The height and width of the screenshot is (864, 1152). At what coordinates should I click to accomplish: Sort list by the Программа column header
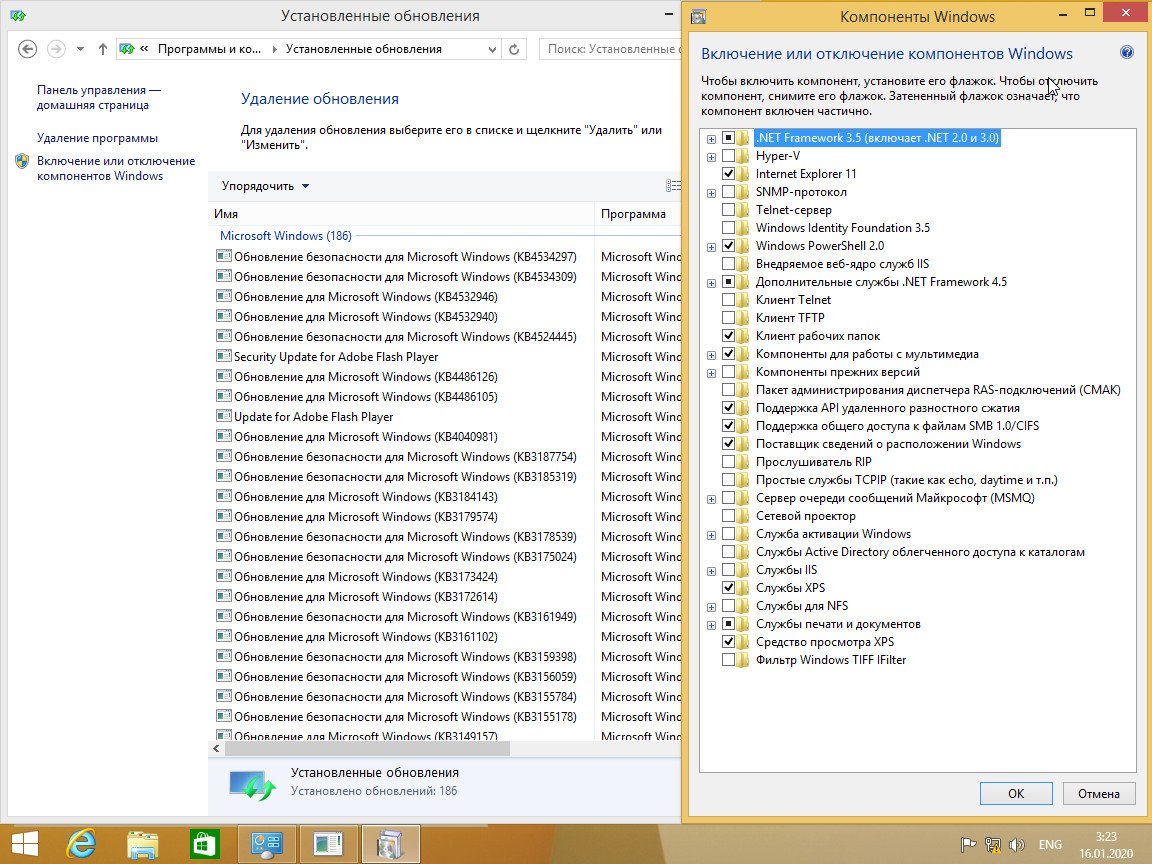point(633,214)
